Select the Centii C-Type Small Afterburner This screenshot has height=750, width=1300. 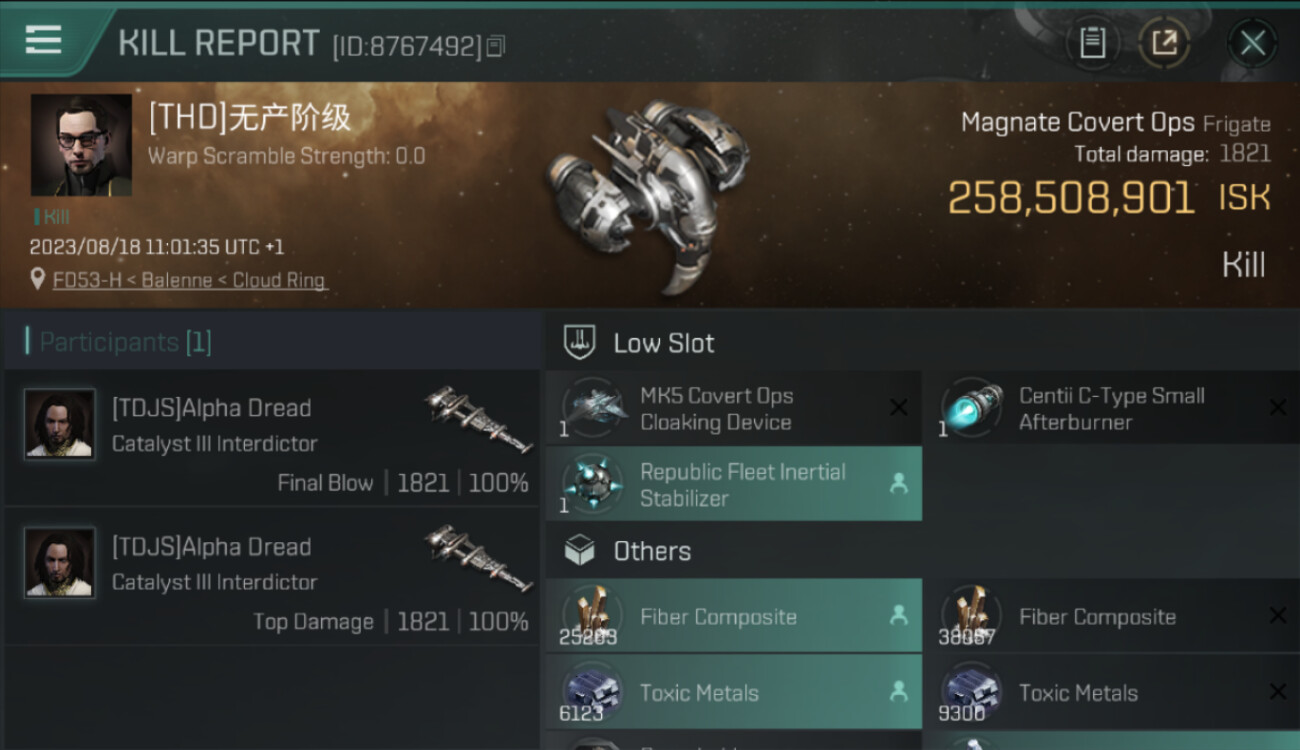pos(1110,409)
